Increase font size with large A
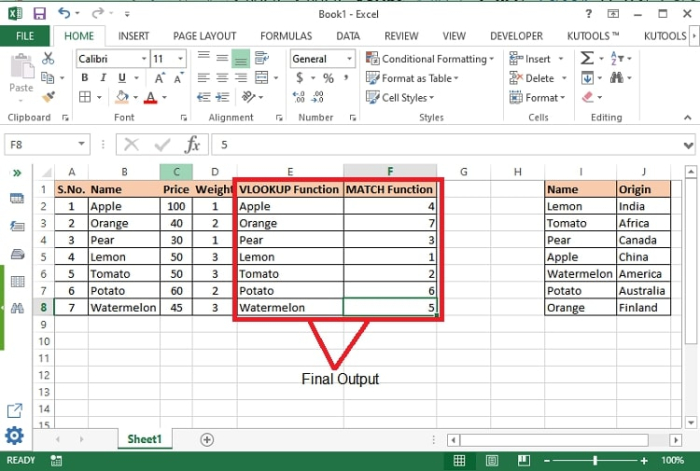The height and width of the screenshot is (471, 700). pos(159,78)
